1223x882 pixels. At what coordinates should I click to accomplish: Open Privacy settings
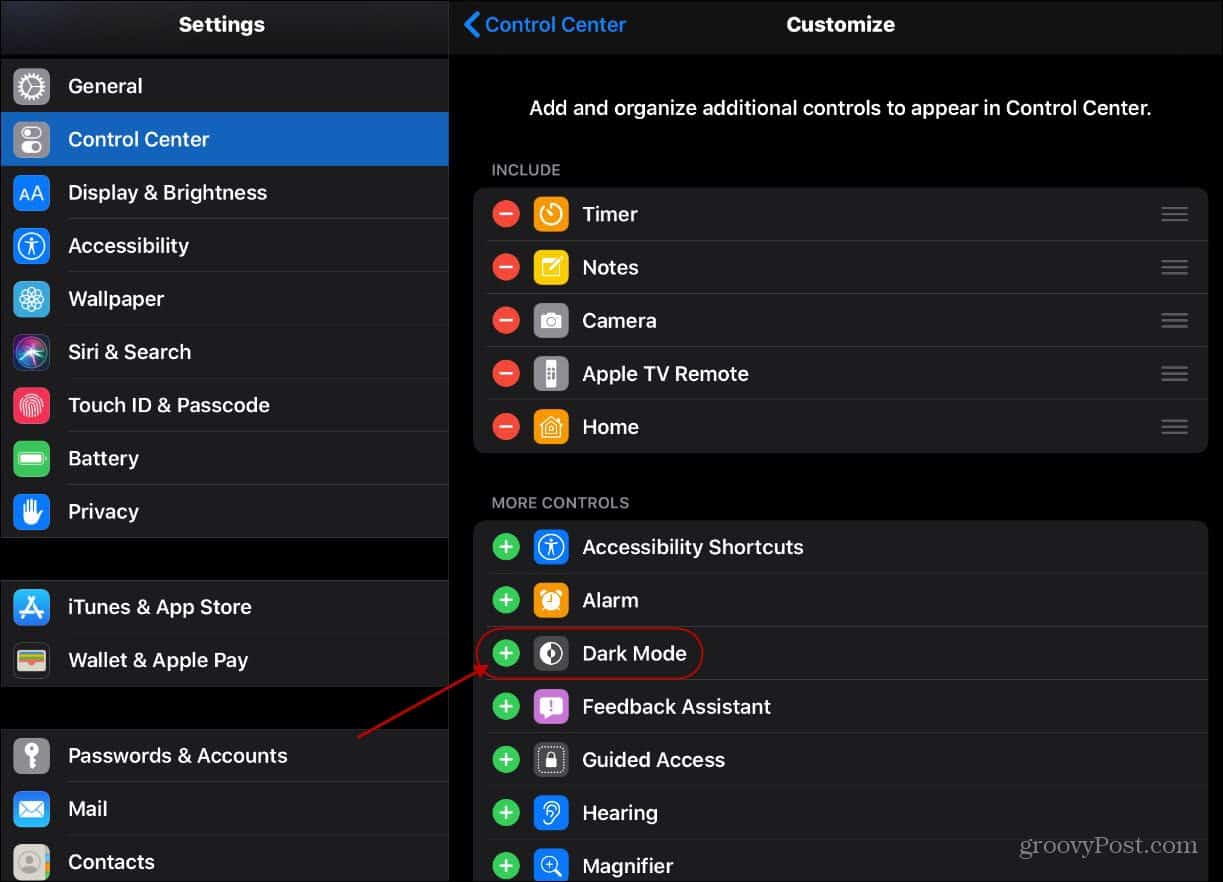click(x=224, y=511)
